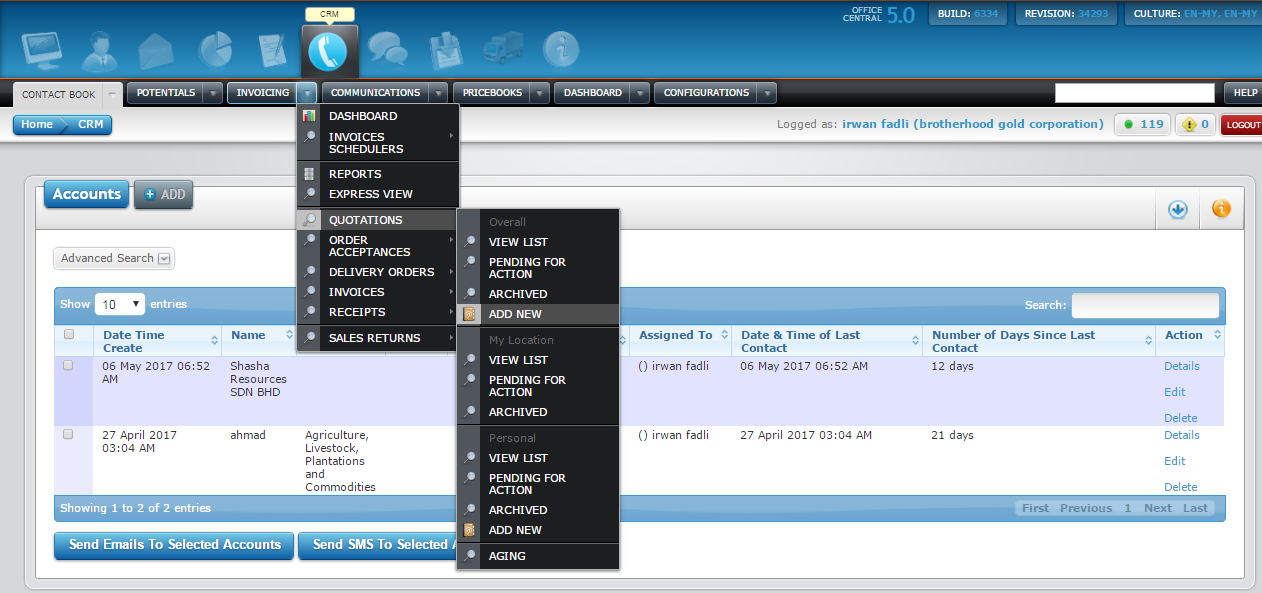
Task: Click Delete link for Shasha Resources row
Action: pyautogui.click(x=1180, y=418)
